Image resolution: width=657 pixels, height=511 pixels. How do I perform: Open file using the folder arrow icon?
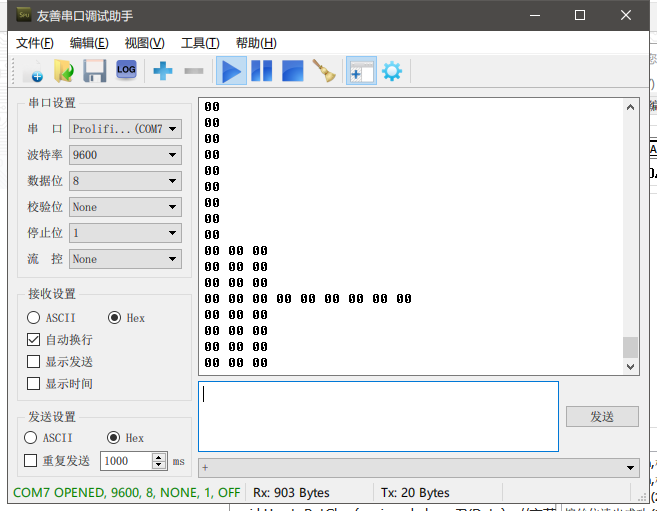pyautogui.click(x=64, y=71)
